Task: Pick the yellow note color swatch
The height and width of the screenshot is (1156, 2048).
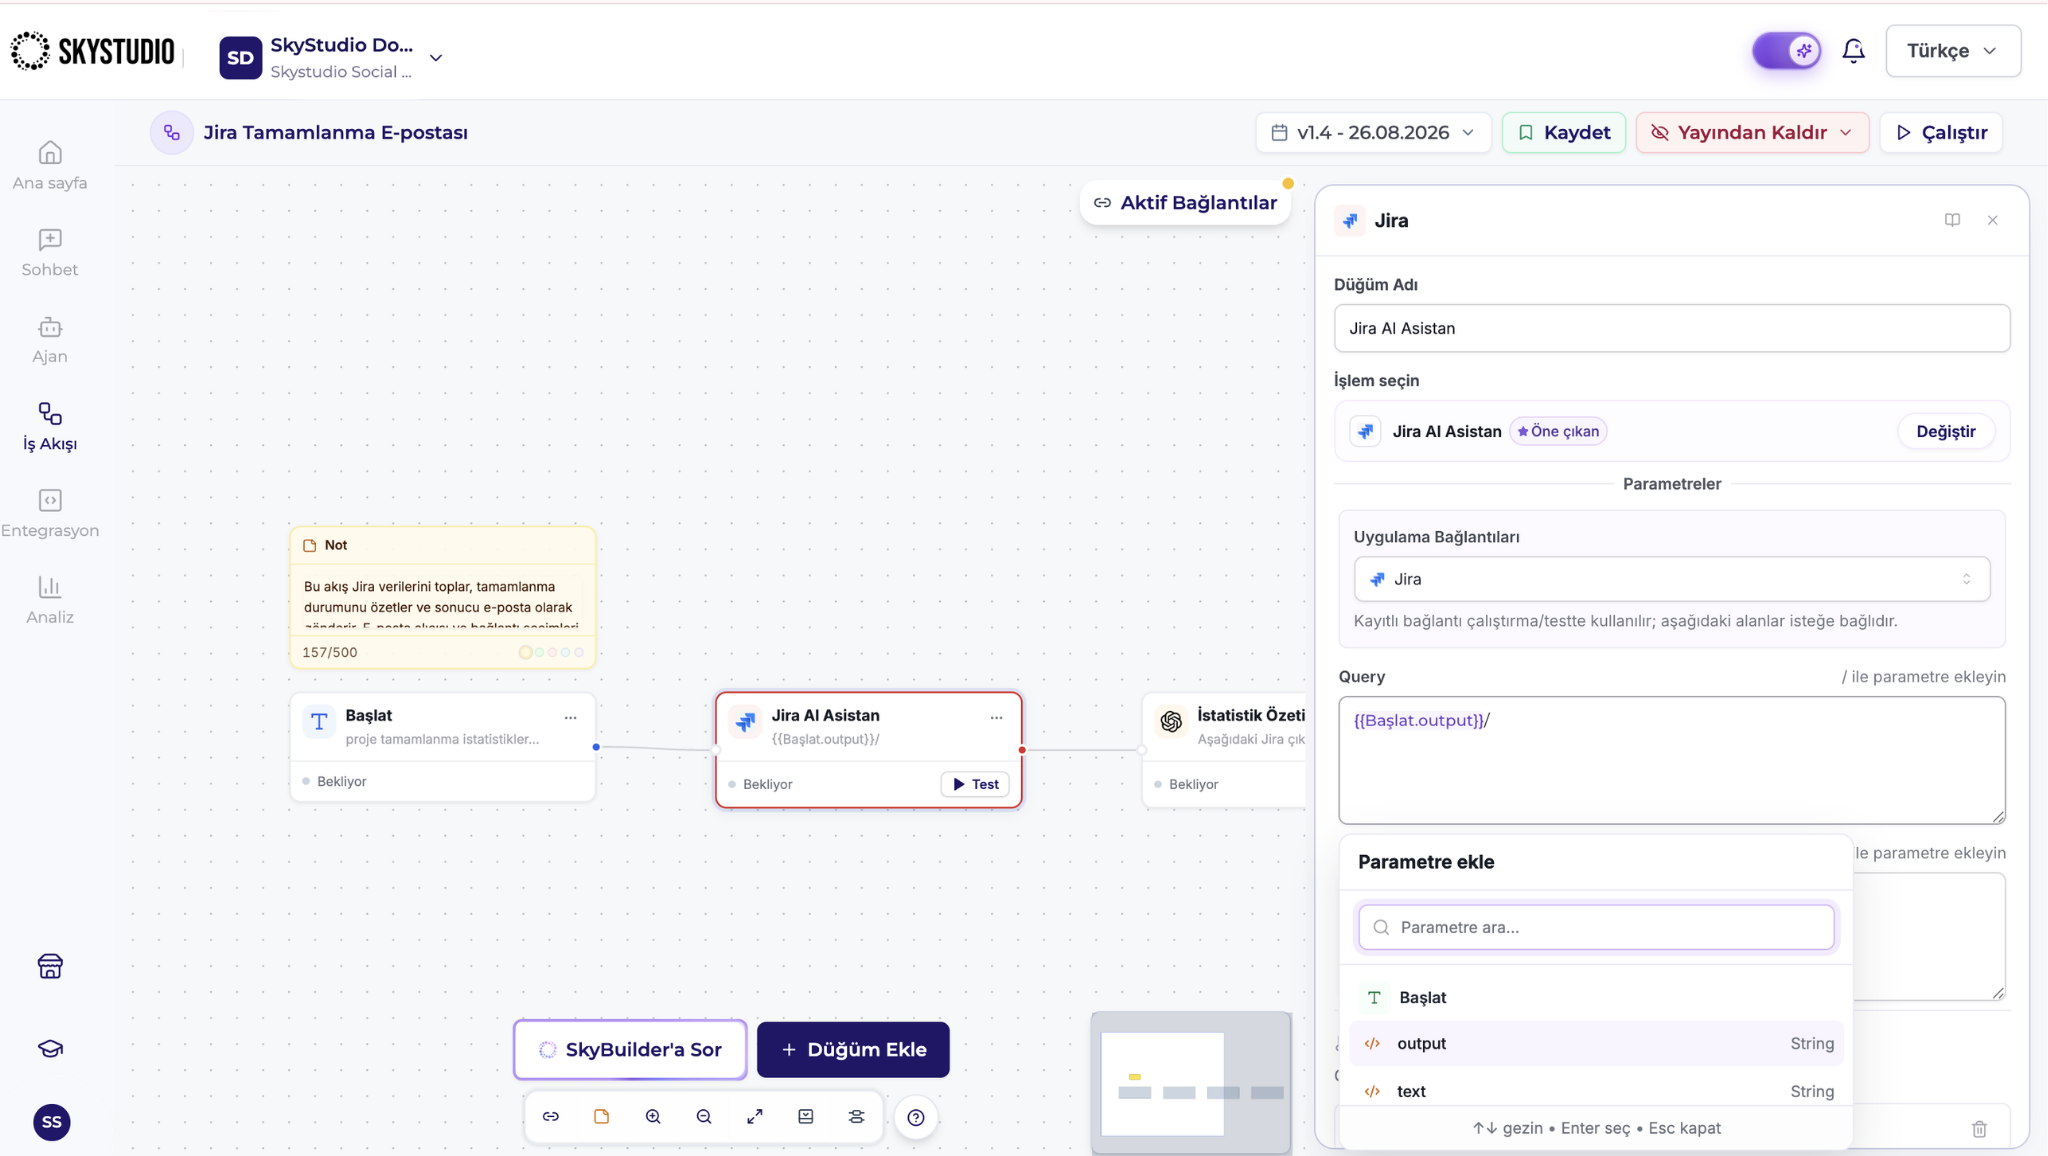Action: (x=525, y=652)
